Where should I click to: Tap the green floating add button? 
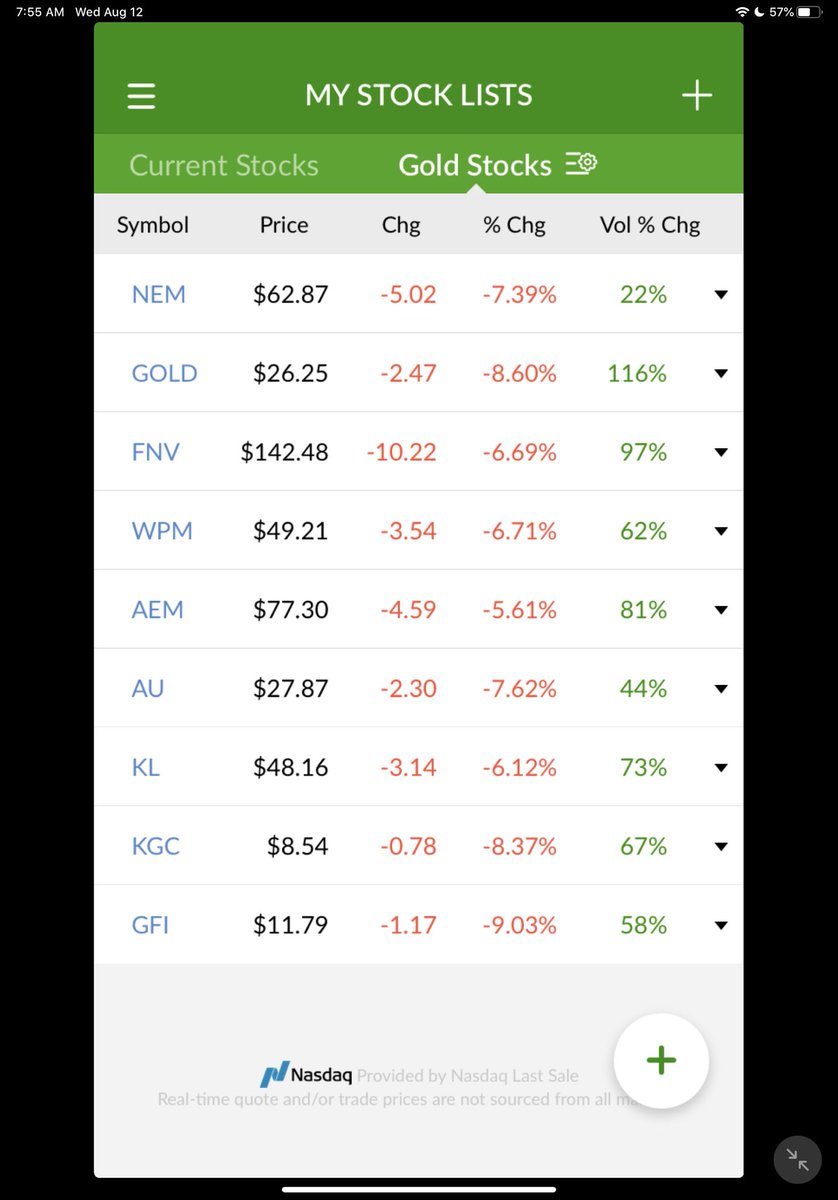661,1061
